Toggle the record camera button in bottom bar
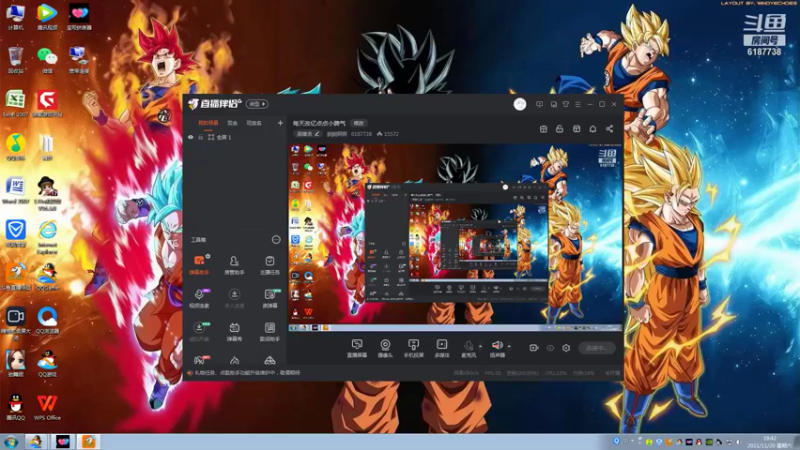The width and height of the screenshot is (800, 450). pos(534,348)
